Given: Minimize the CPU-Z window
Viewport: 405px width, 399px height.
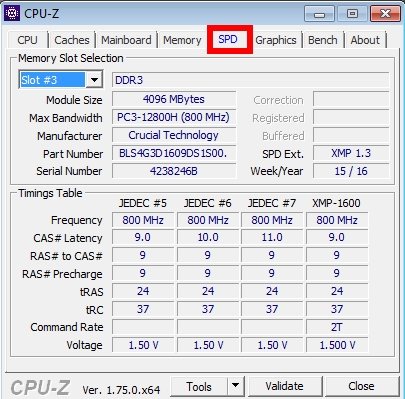Looking at the screenshot, I should click(x=319, y=14).
